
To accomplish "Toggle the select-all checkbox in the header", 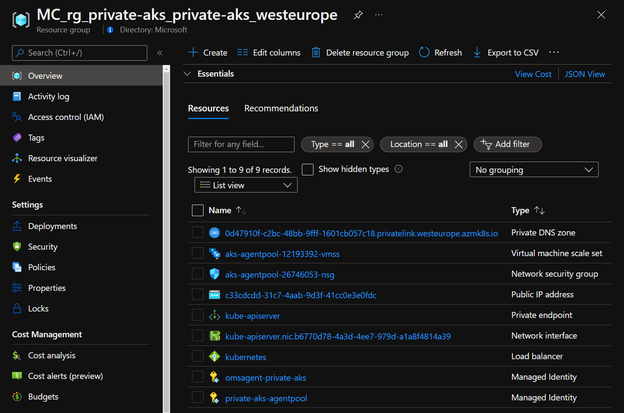I will coord(198,210).
